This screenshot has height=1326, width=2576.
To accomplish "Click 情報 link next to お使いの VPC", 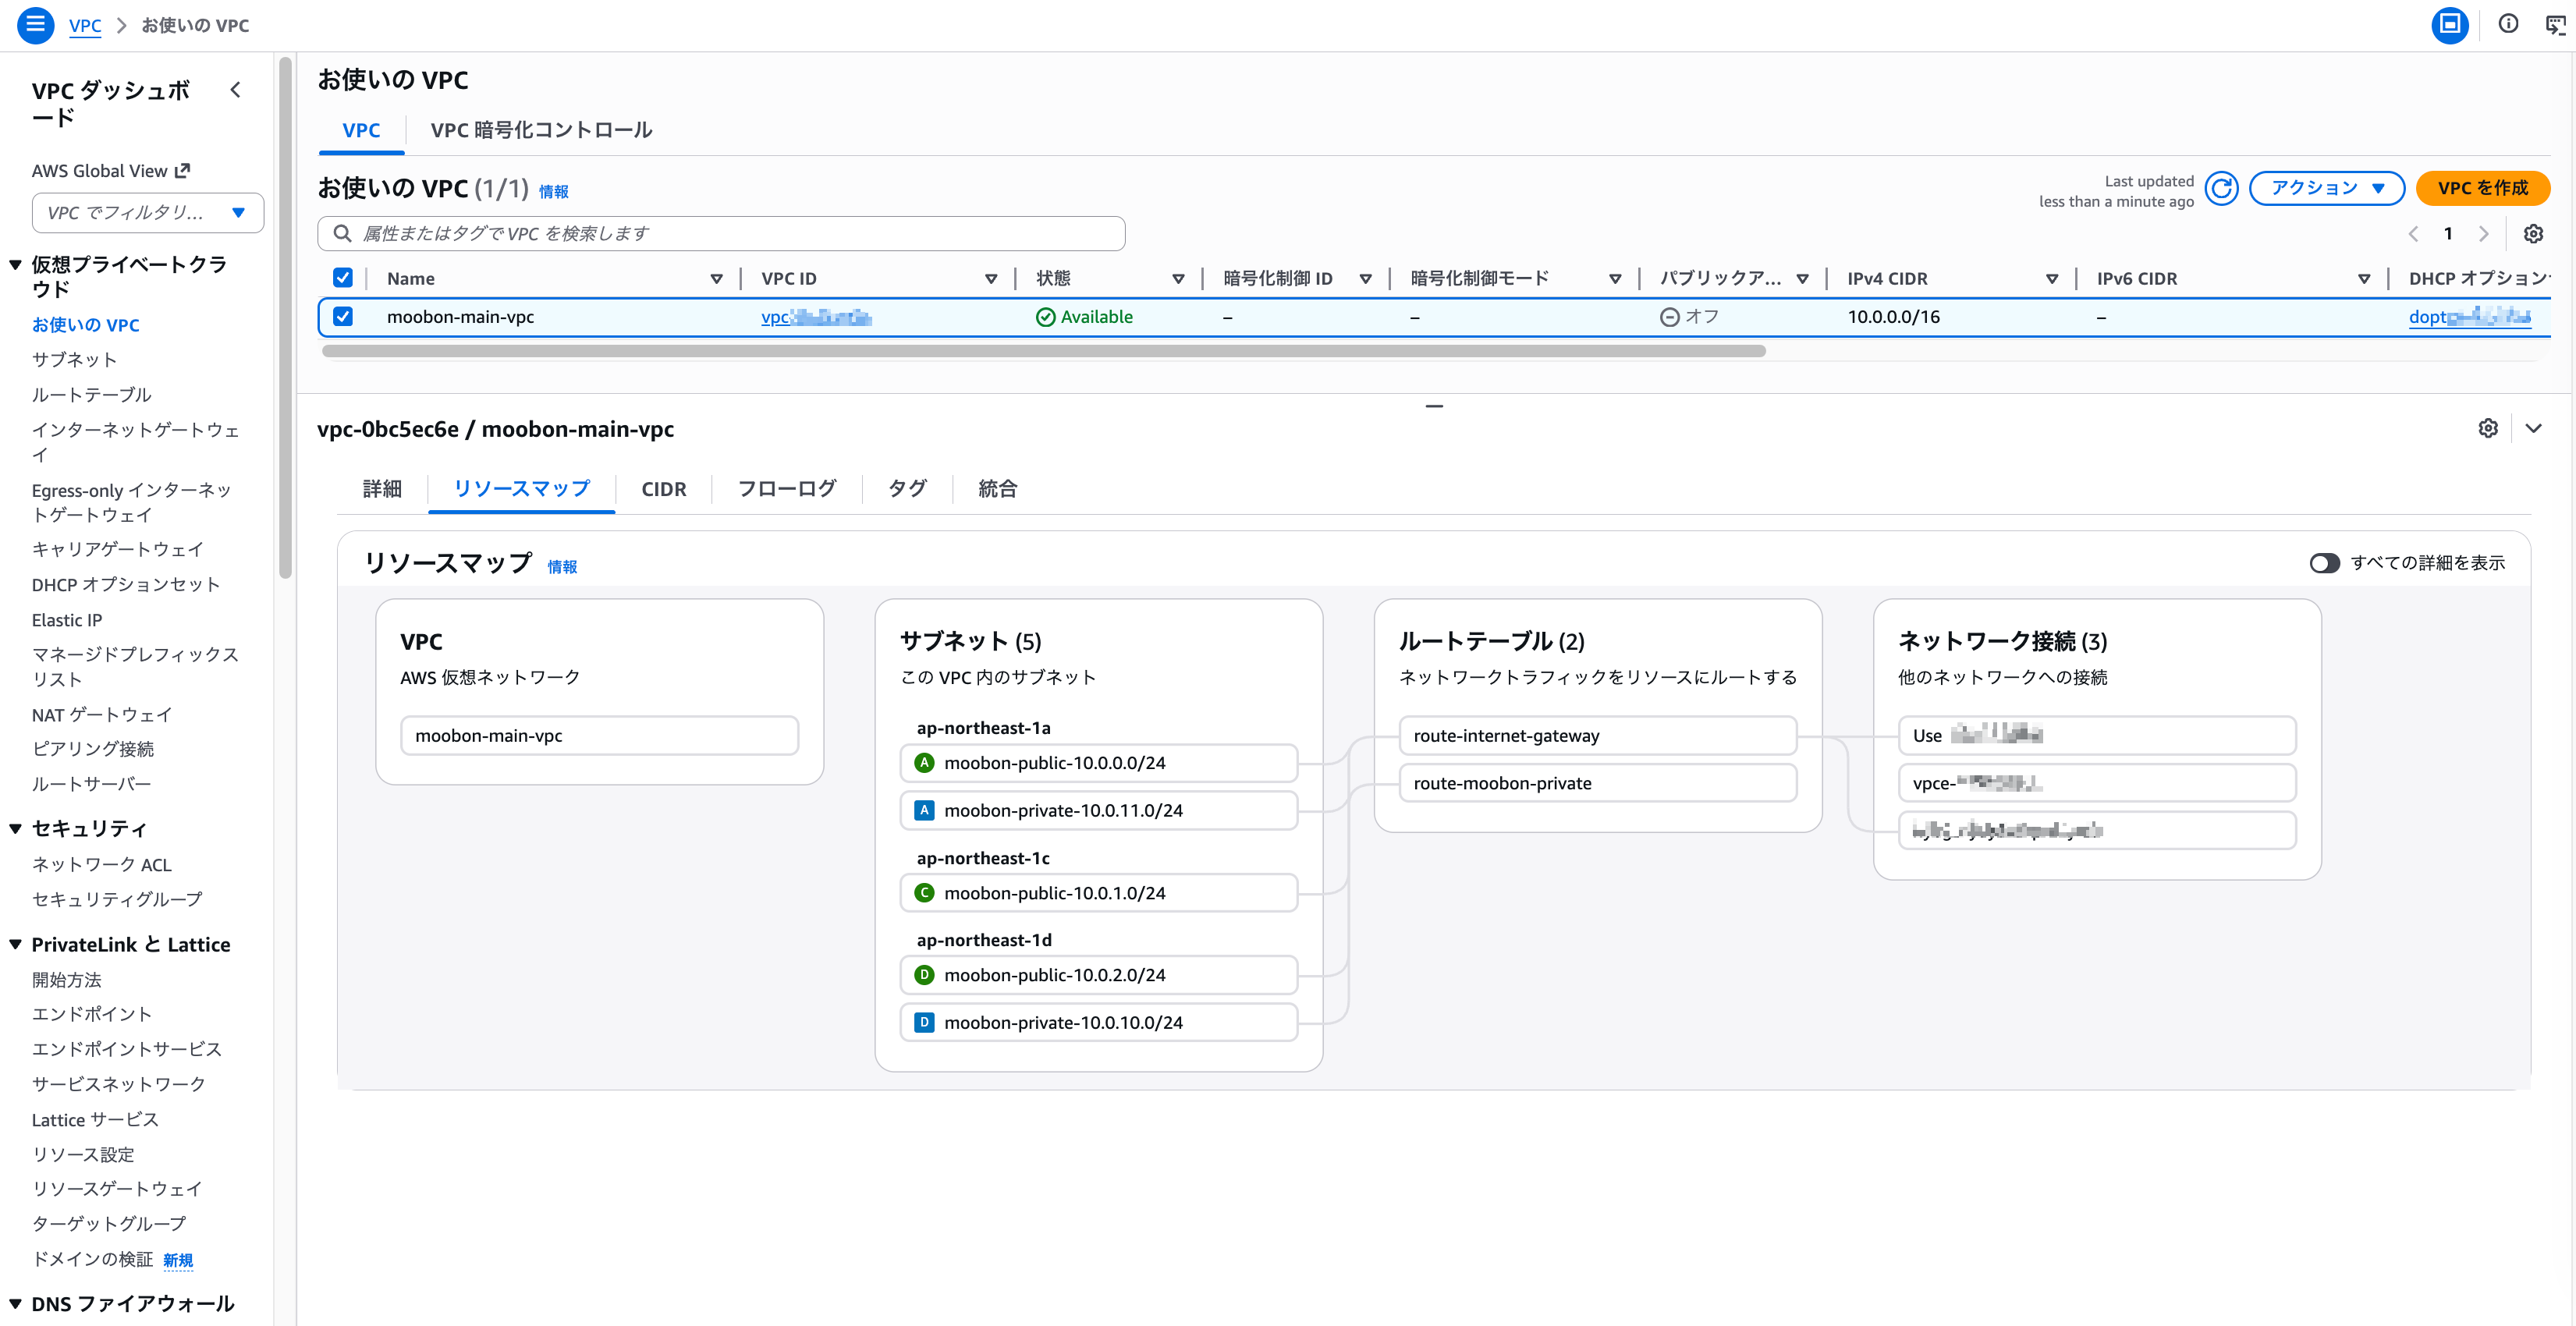I will 554,191.
